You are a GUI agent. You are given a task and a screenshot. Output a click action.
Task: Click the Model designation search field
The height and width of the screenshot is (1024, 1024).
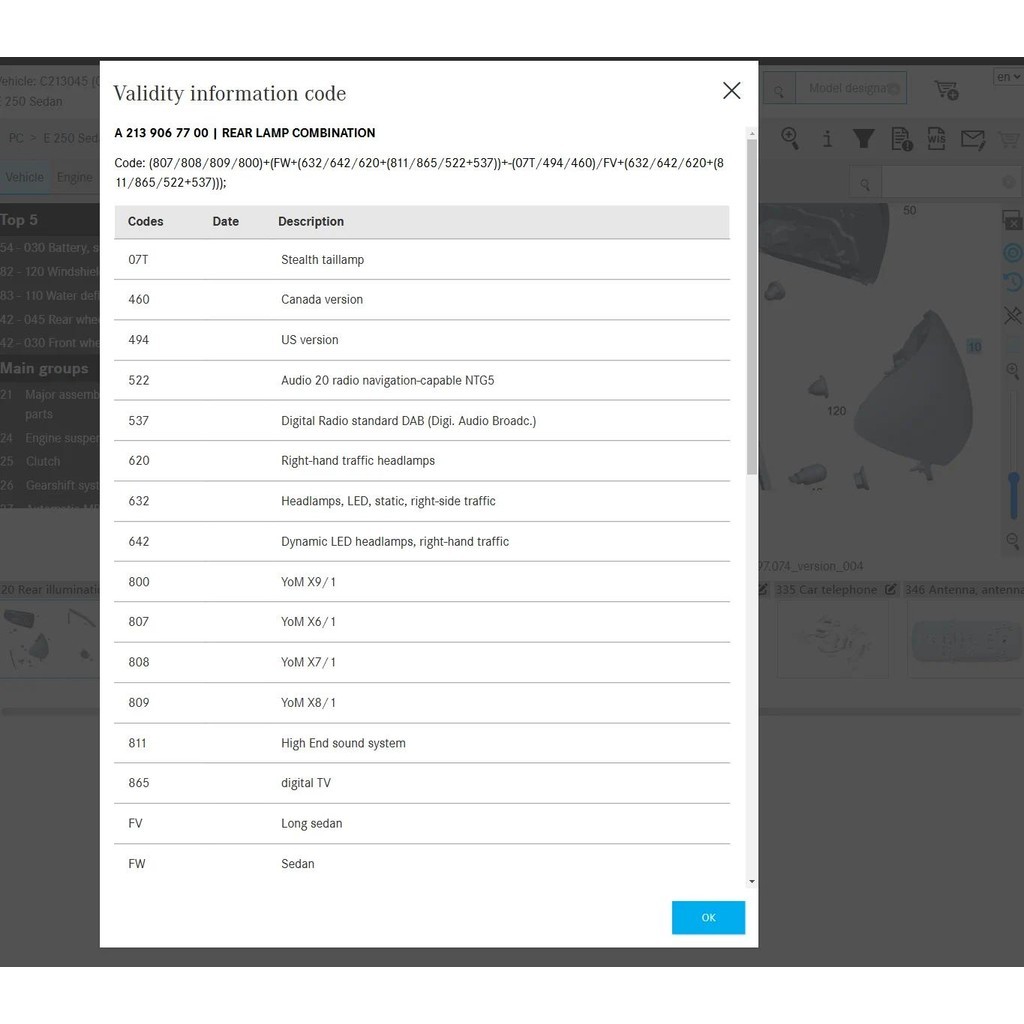coord(851,88)
